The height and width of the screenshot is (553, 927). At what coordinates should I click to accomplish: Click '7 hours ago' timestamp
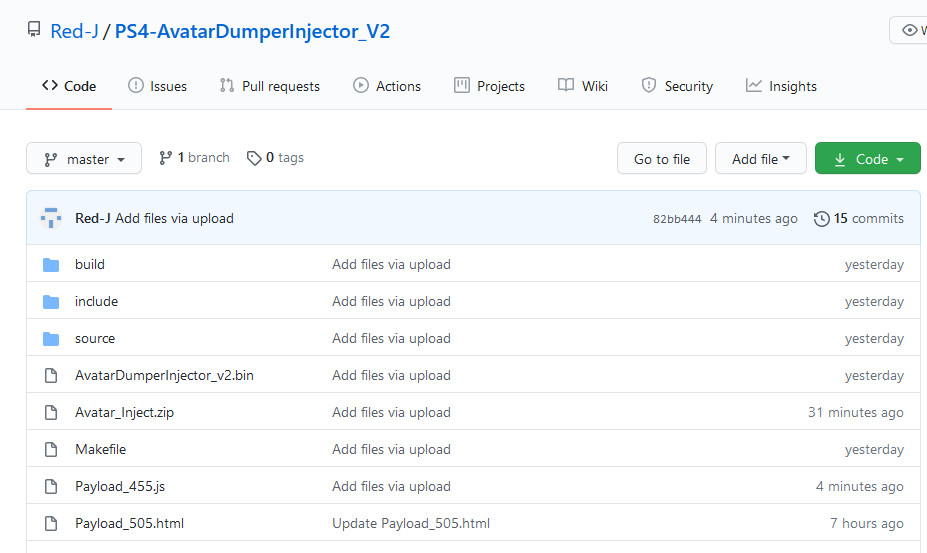866,523
